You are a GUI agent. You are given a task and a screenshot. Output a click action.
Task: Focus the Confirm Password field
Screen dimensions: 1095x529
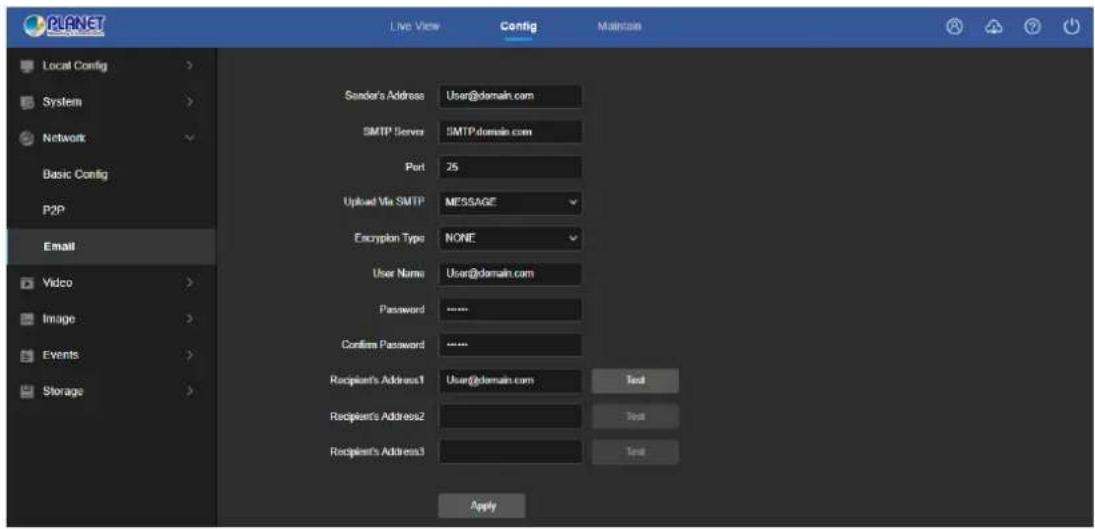pyautogui.click(x=510, y=345)
